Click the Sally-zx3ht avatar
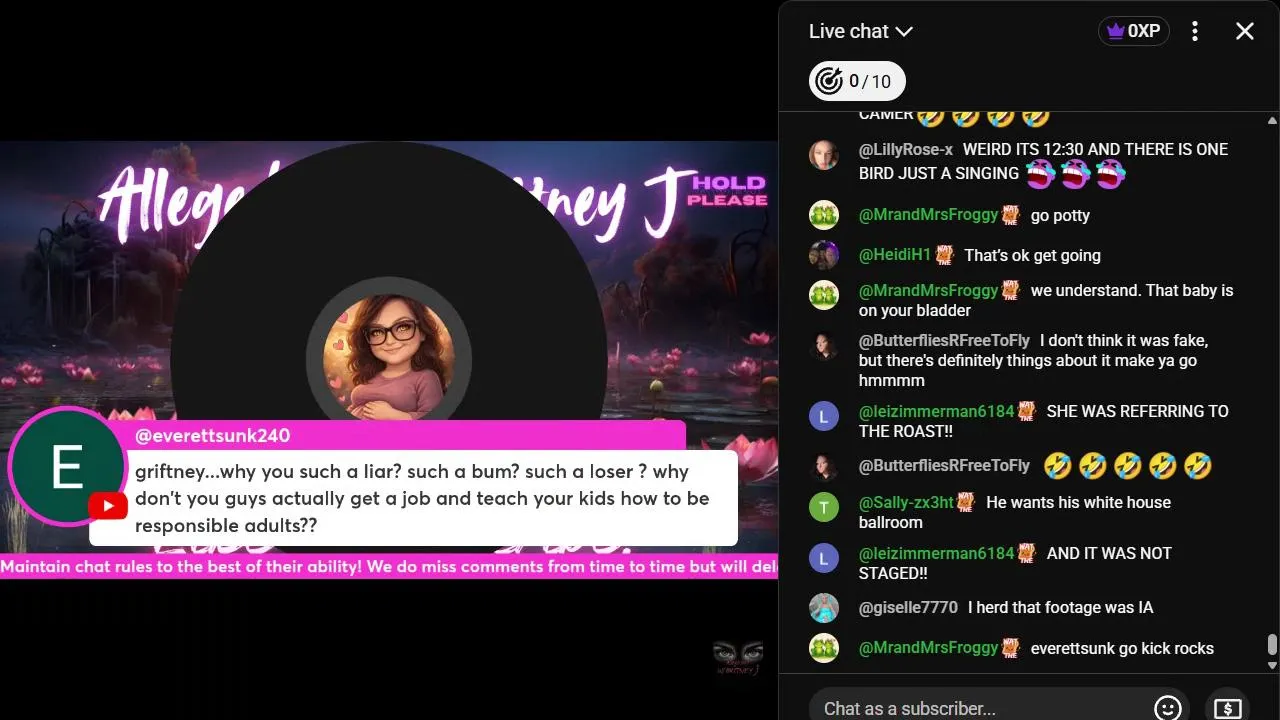This screenshot has width=1280, height=720. [x=823, y=507]
